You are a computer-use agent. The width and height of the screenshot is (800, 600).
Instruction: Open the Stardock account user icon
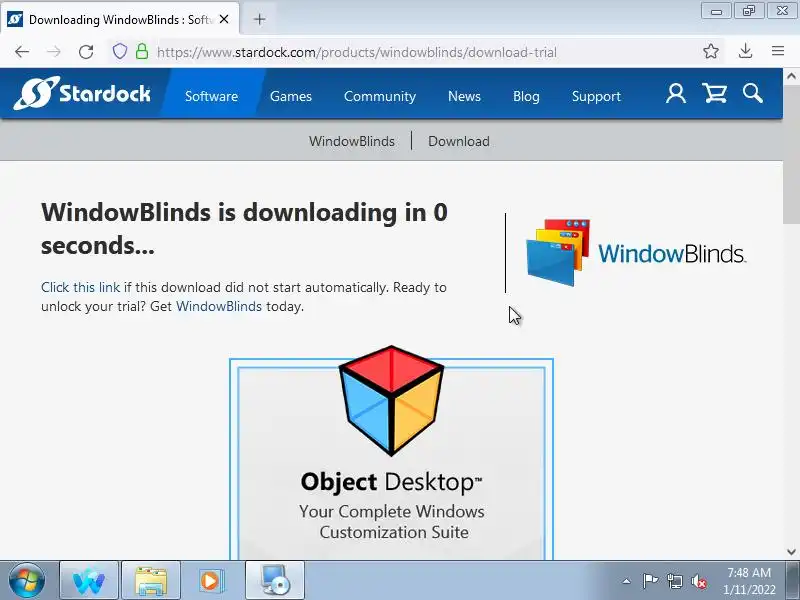tap(676, 94)
